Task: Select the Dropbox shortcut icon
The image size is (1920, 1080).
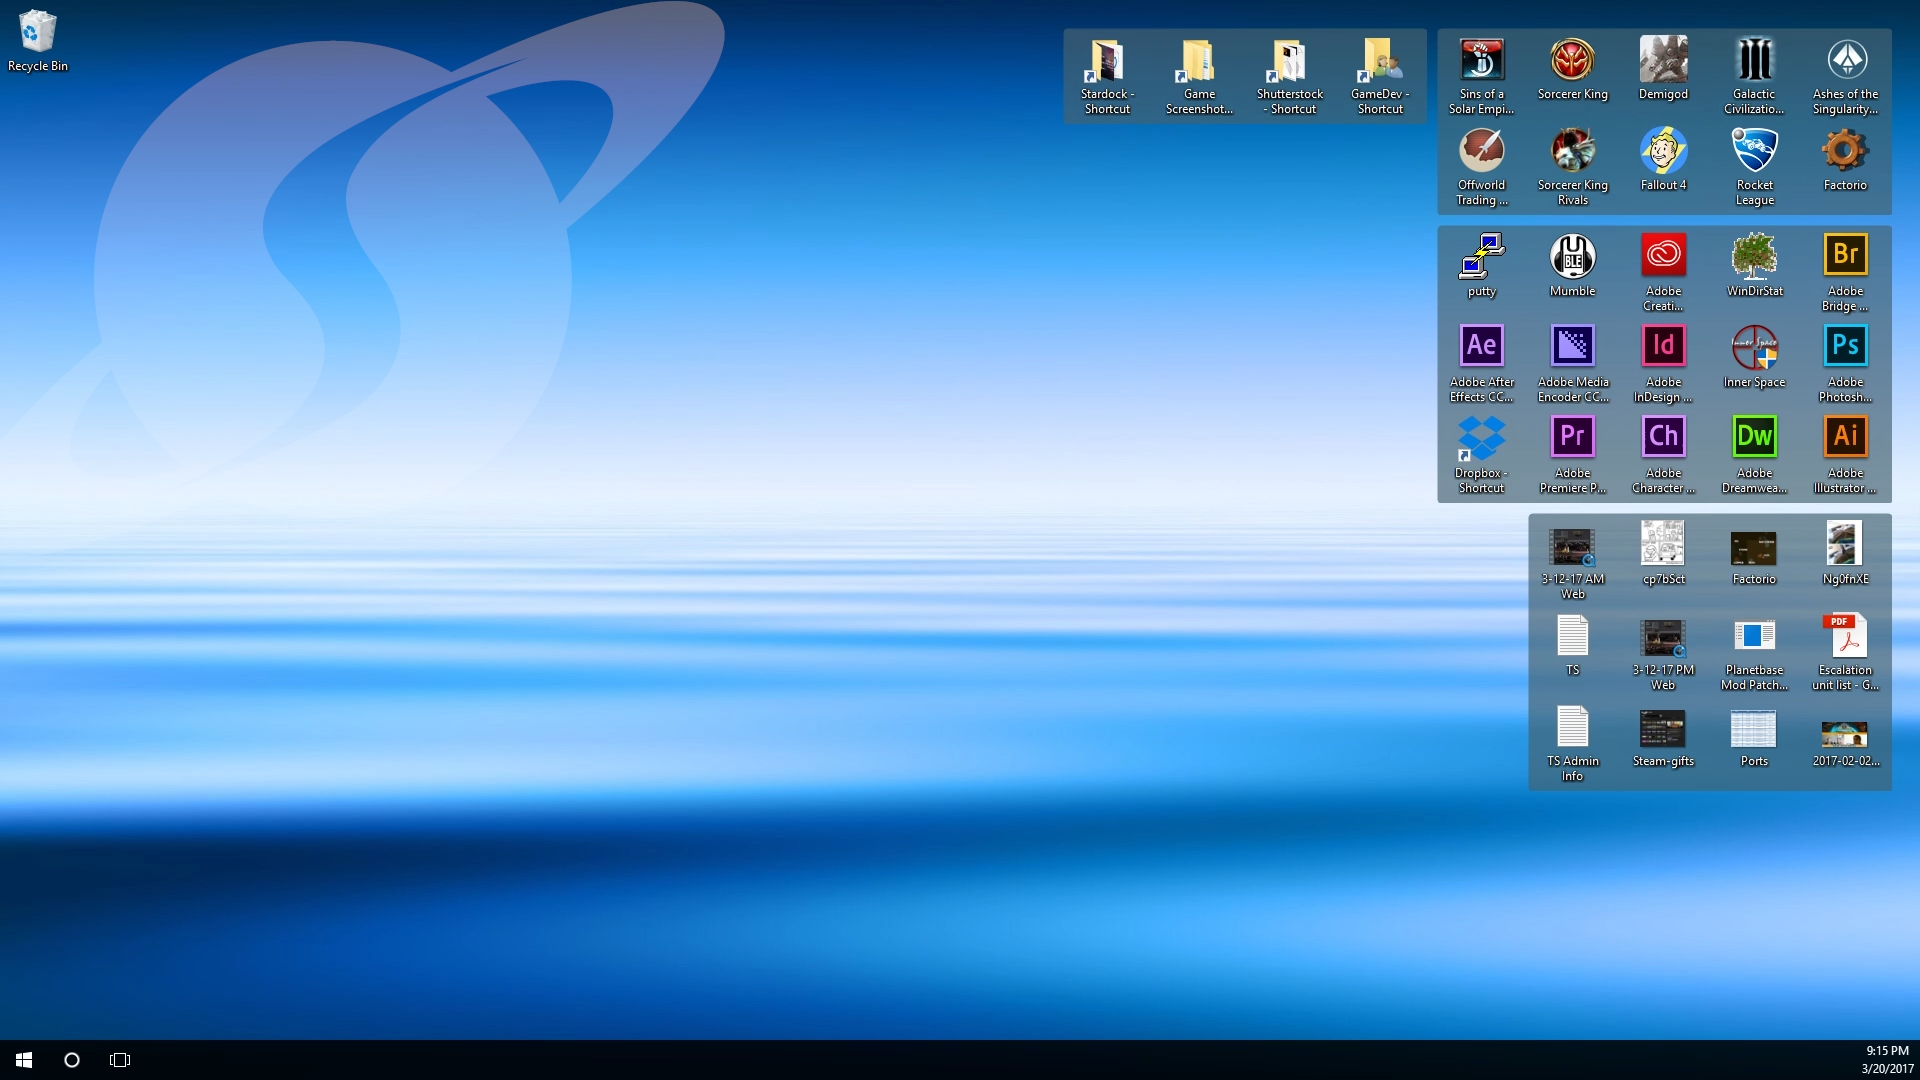Action: coord(1481,438)
